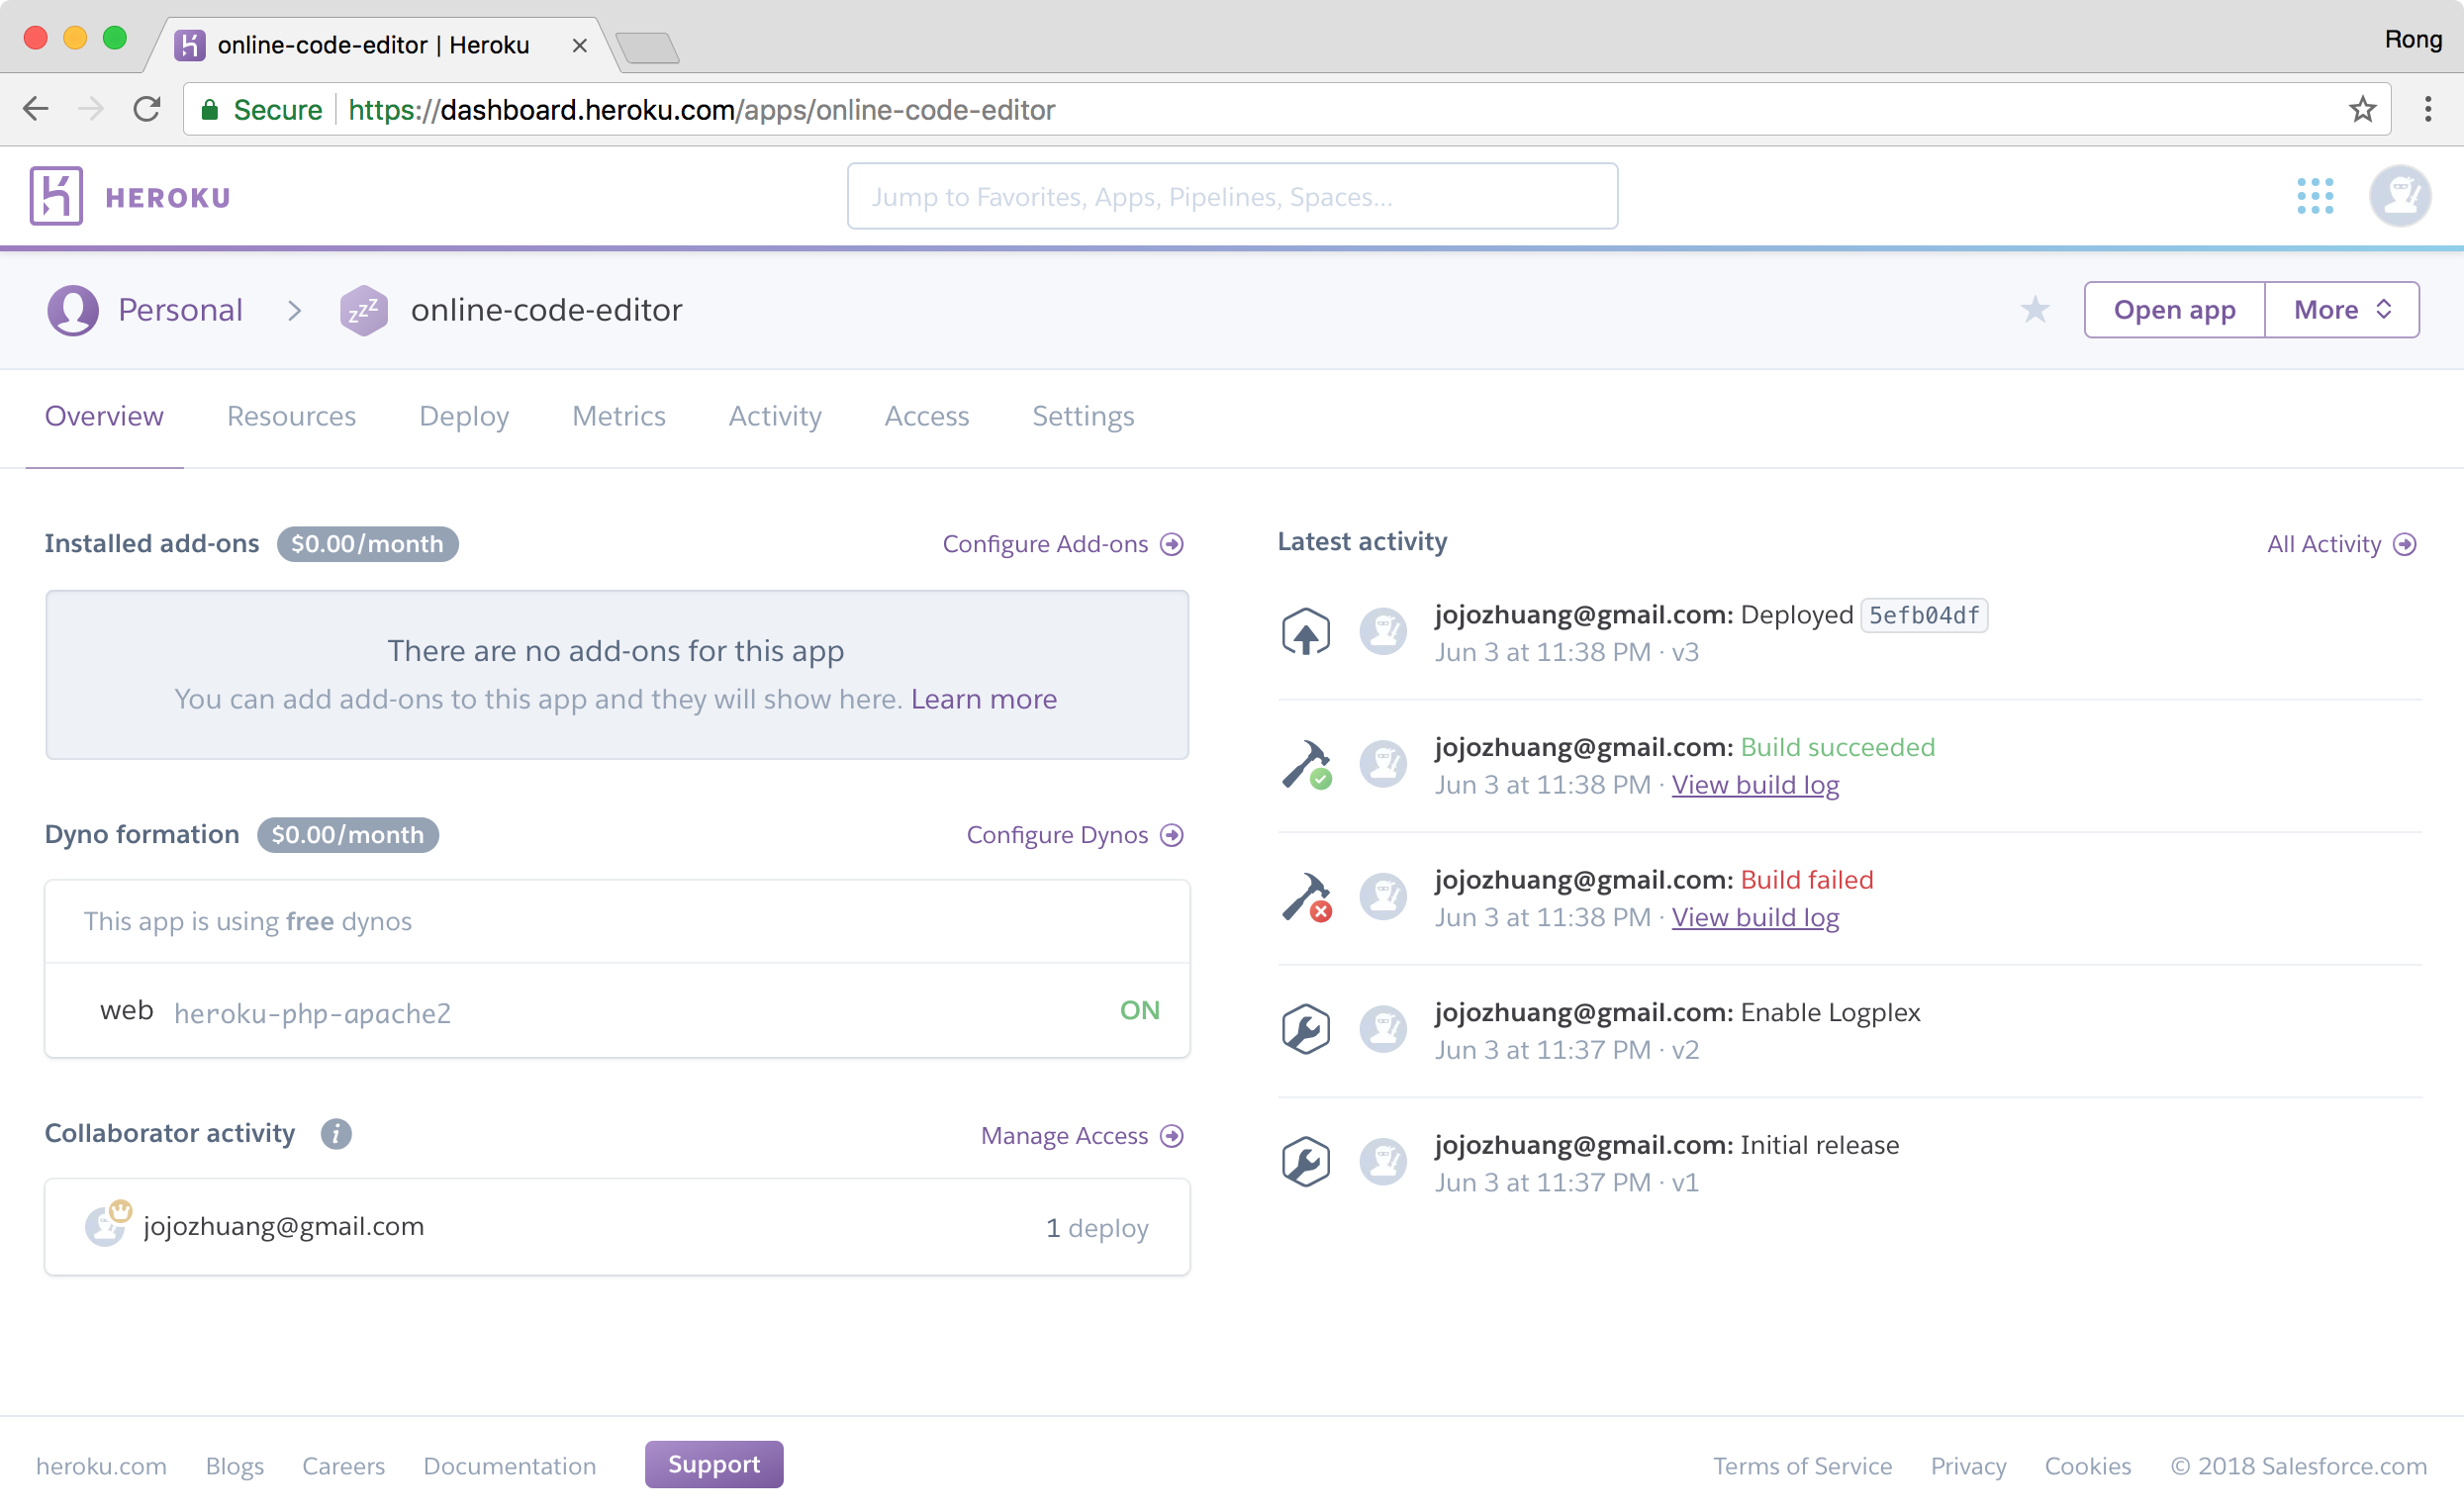Click the Build succeeded hammer icon
The width and height of the screenshot is (2464, 1512).
pos(1306,765)
